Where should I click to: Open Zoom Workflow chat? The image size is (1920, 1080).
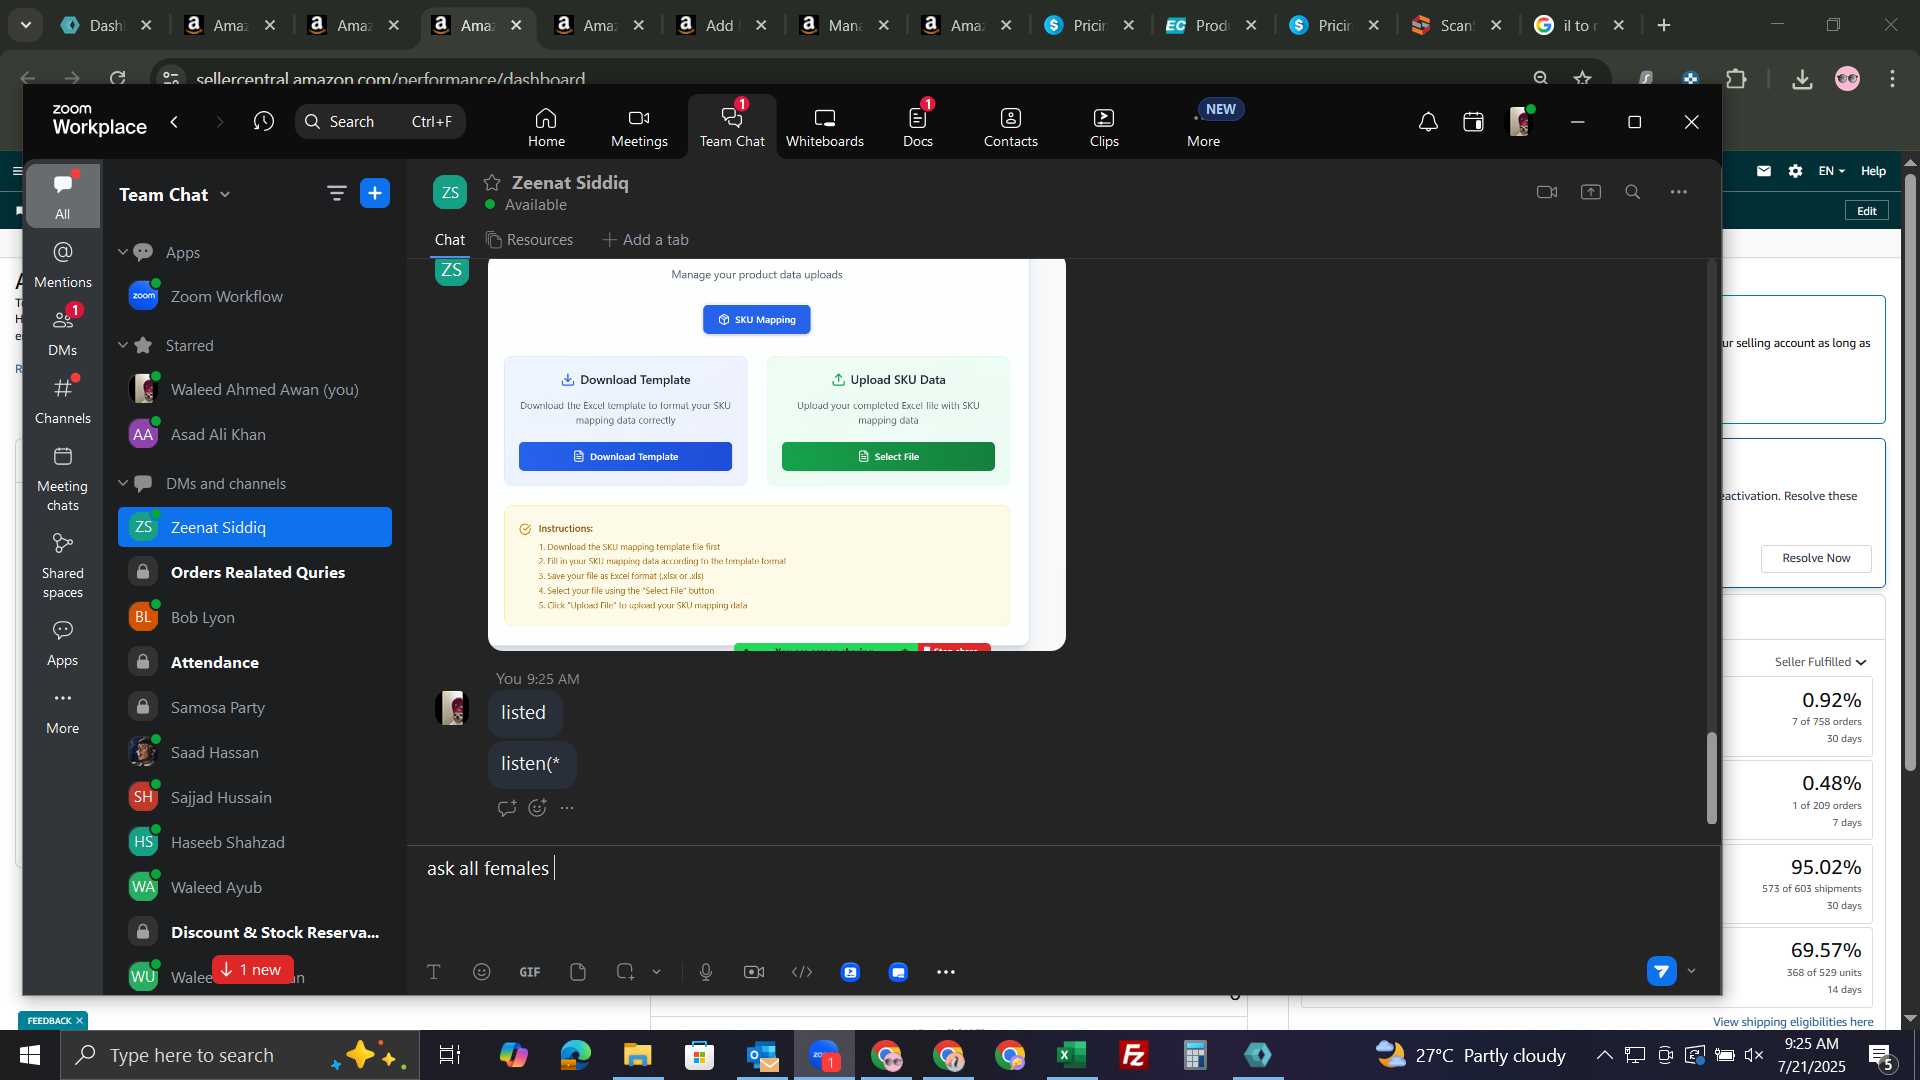[255, 296]
